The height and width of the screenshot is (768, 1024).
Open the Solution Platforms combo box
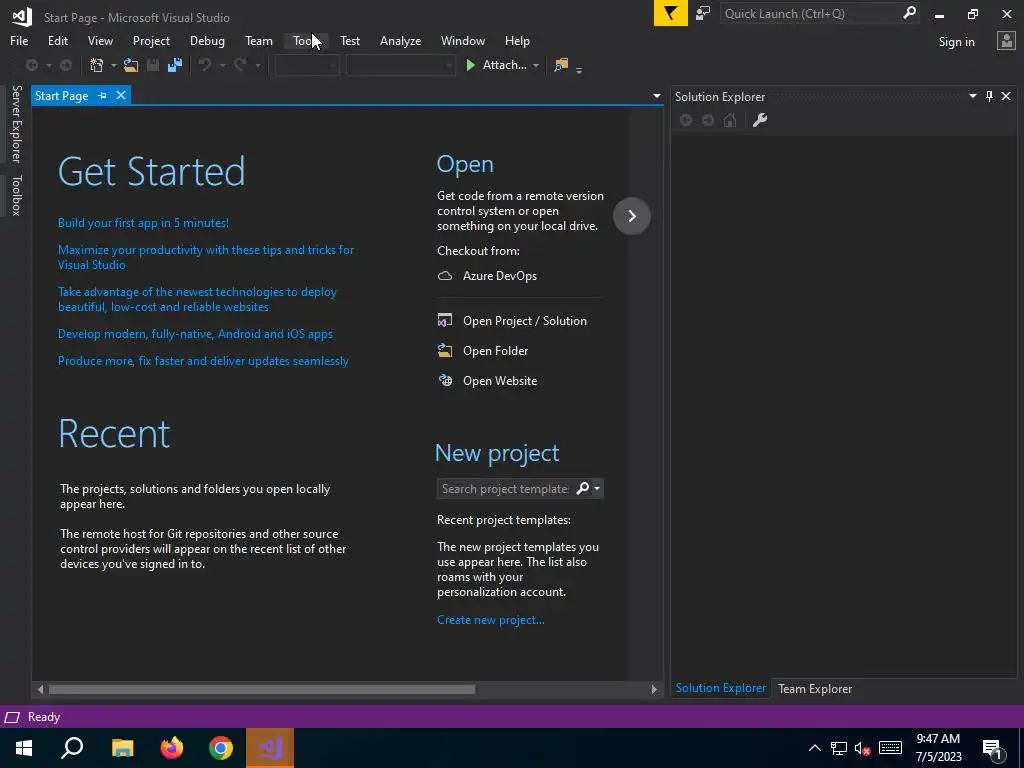coord(400,65)
